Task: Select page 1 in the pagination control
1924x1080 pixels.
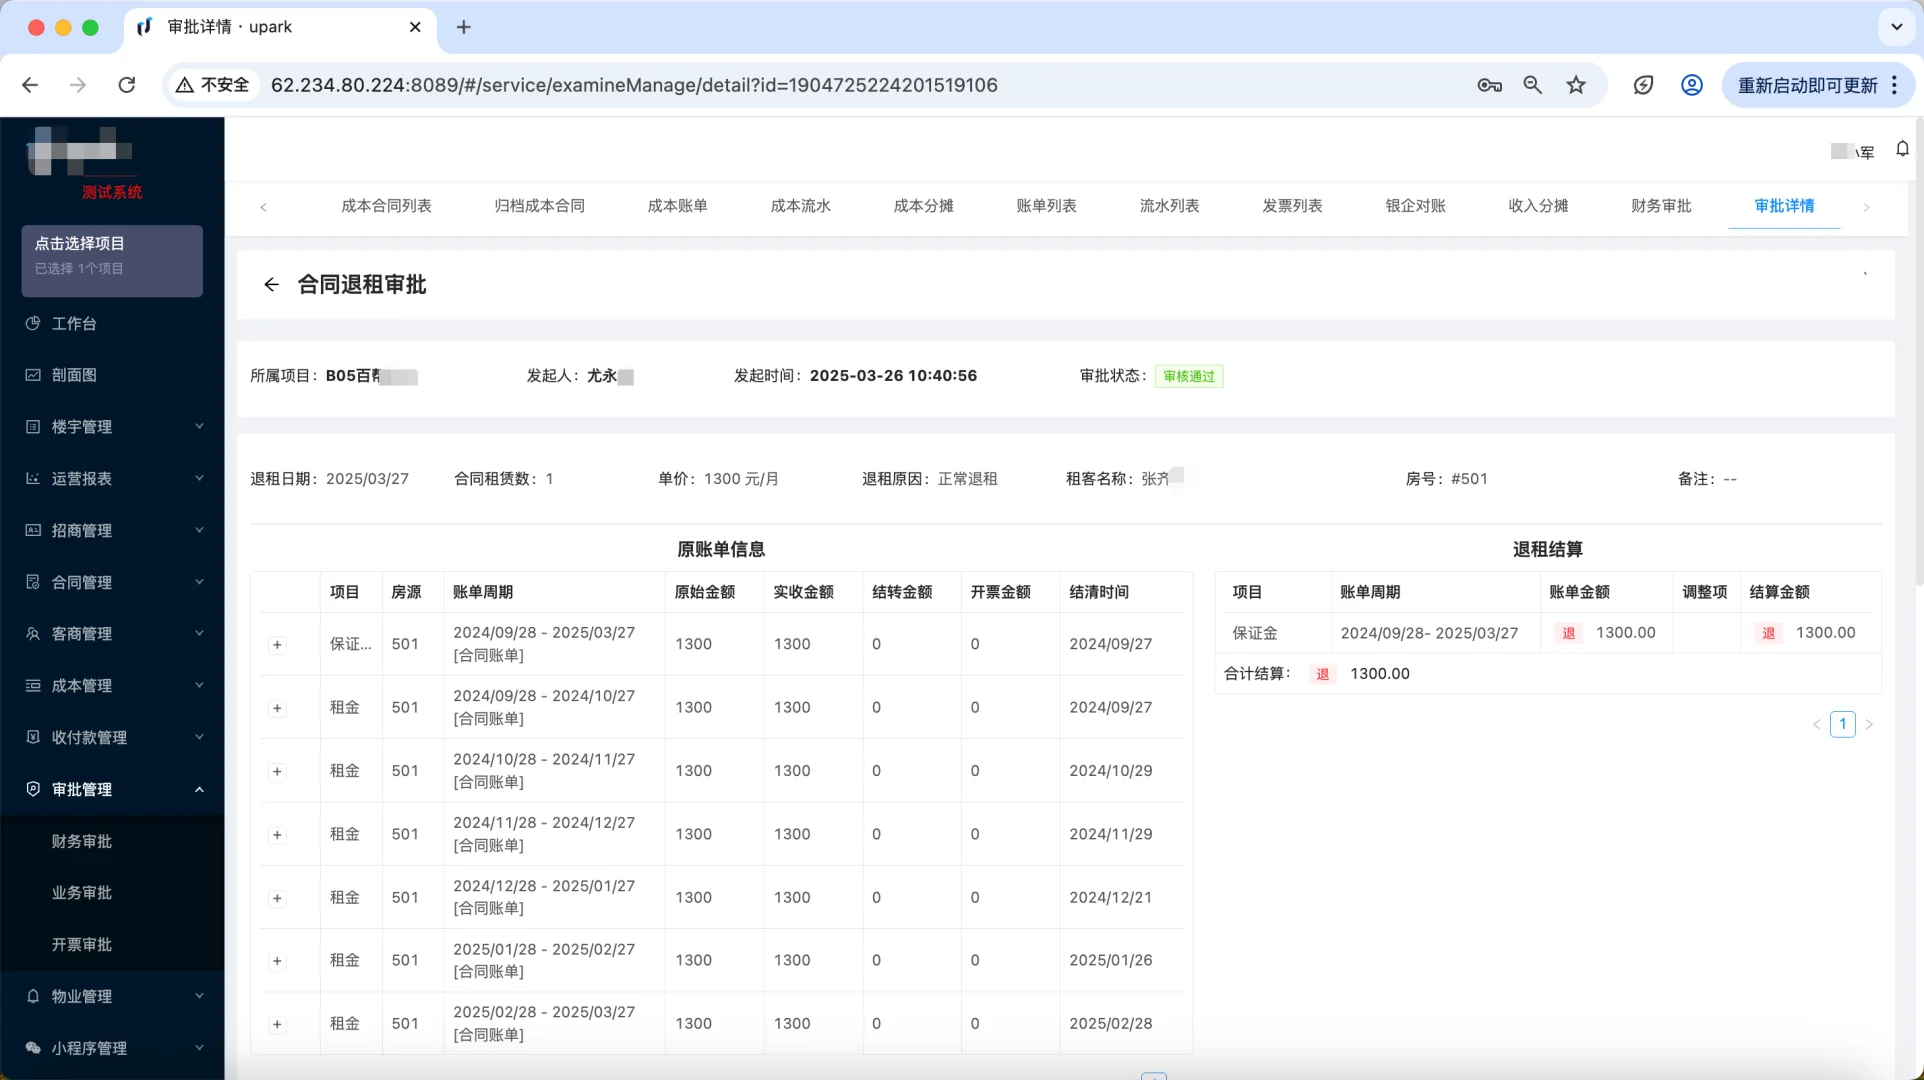Action: tap(1843, 723)
